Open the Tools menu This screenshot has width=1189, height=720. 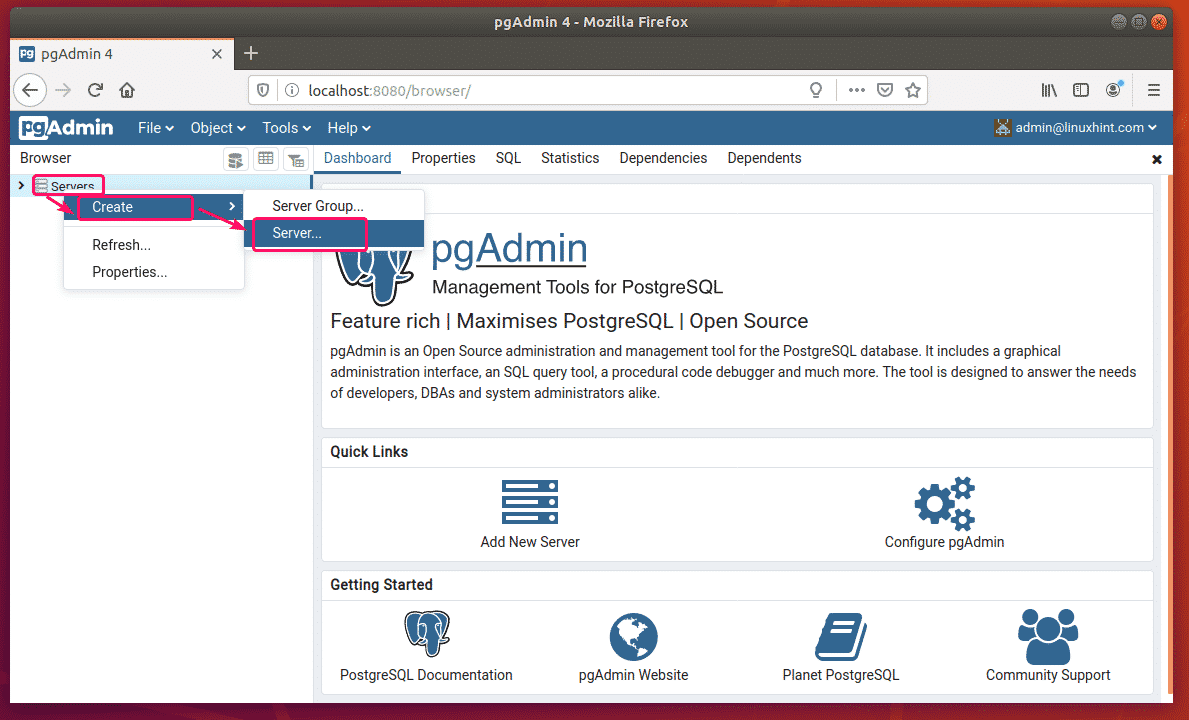[287, 128]
